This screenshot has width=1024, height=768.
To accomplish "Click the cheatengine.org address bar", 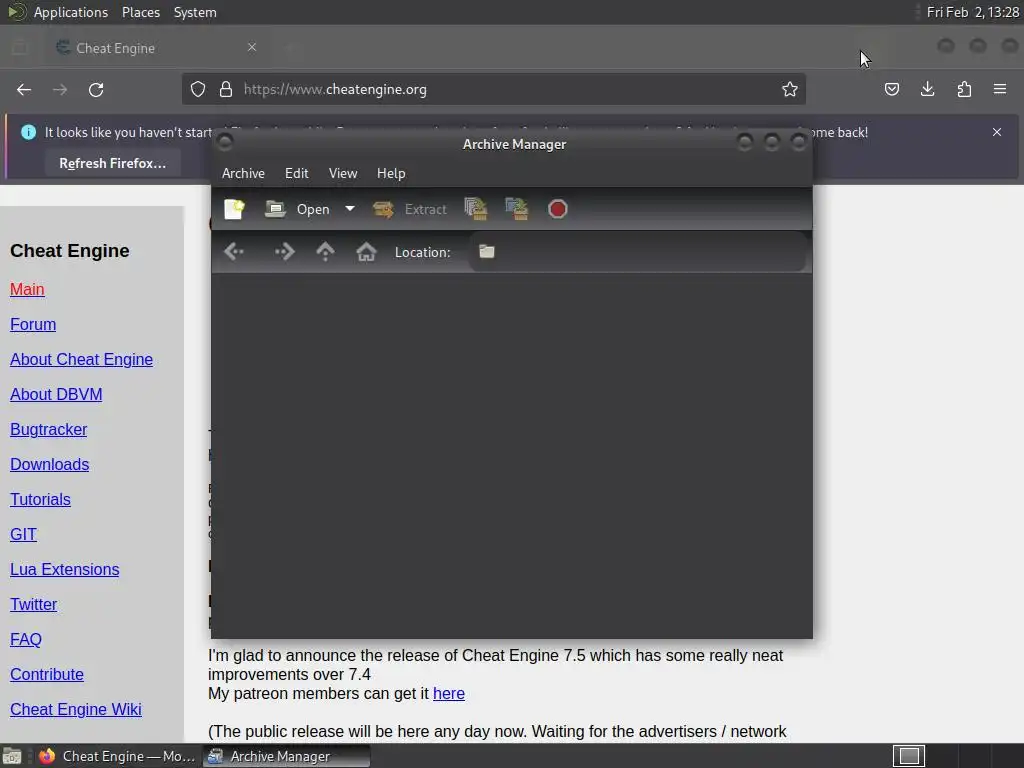I will pyautogui.click(x=493, y=89).
